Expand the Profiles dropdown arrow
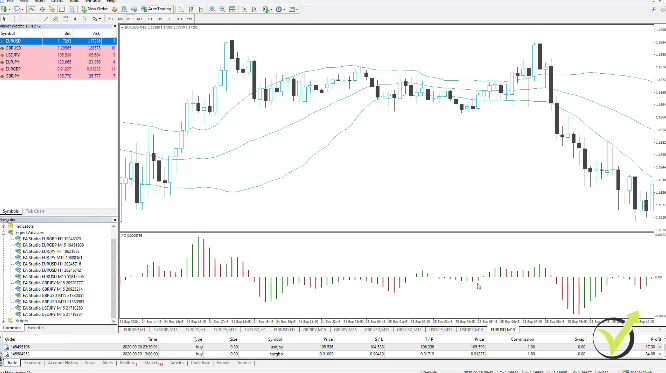Screen dimensions: 666x373 click(23, 9)
